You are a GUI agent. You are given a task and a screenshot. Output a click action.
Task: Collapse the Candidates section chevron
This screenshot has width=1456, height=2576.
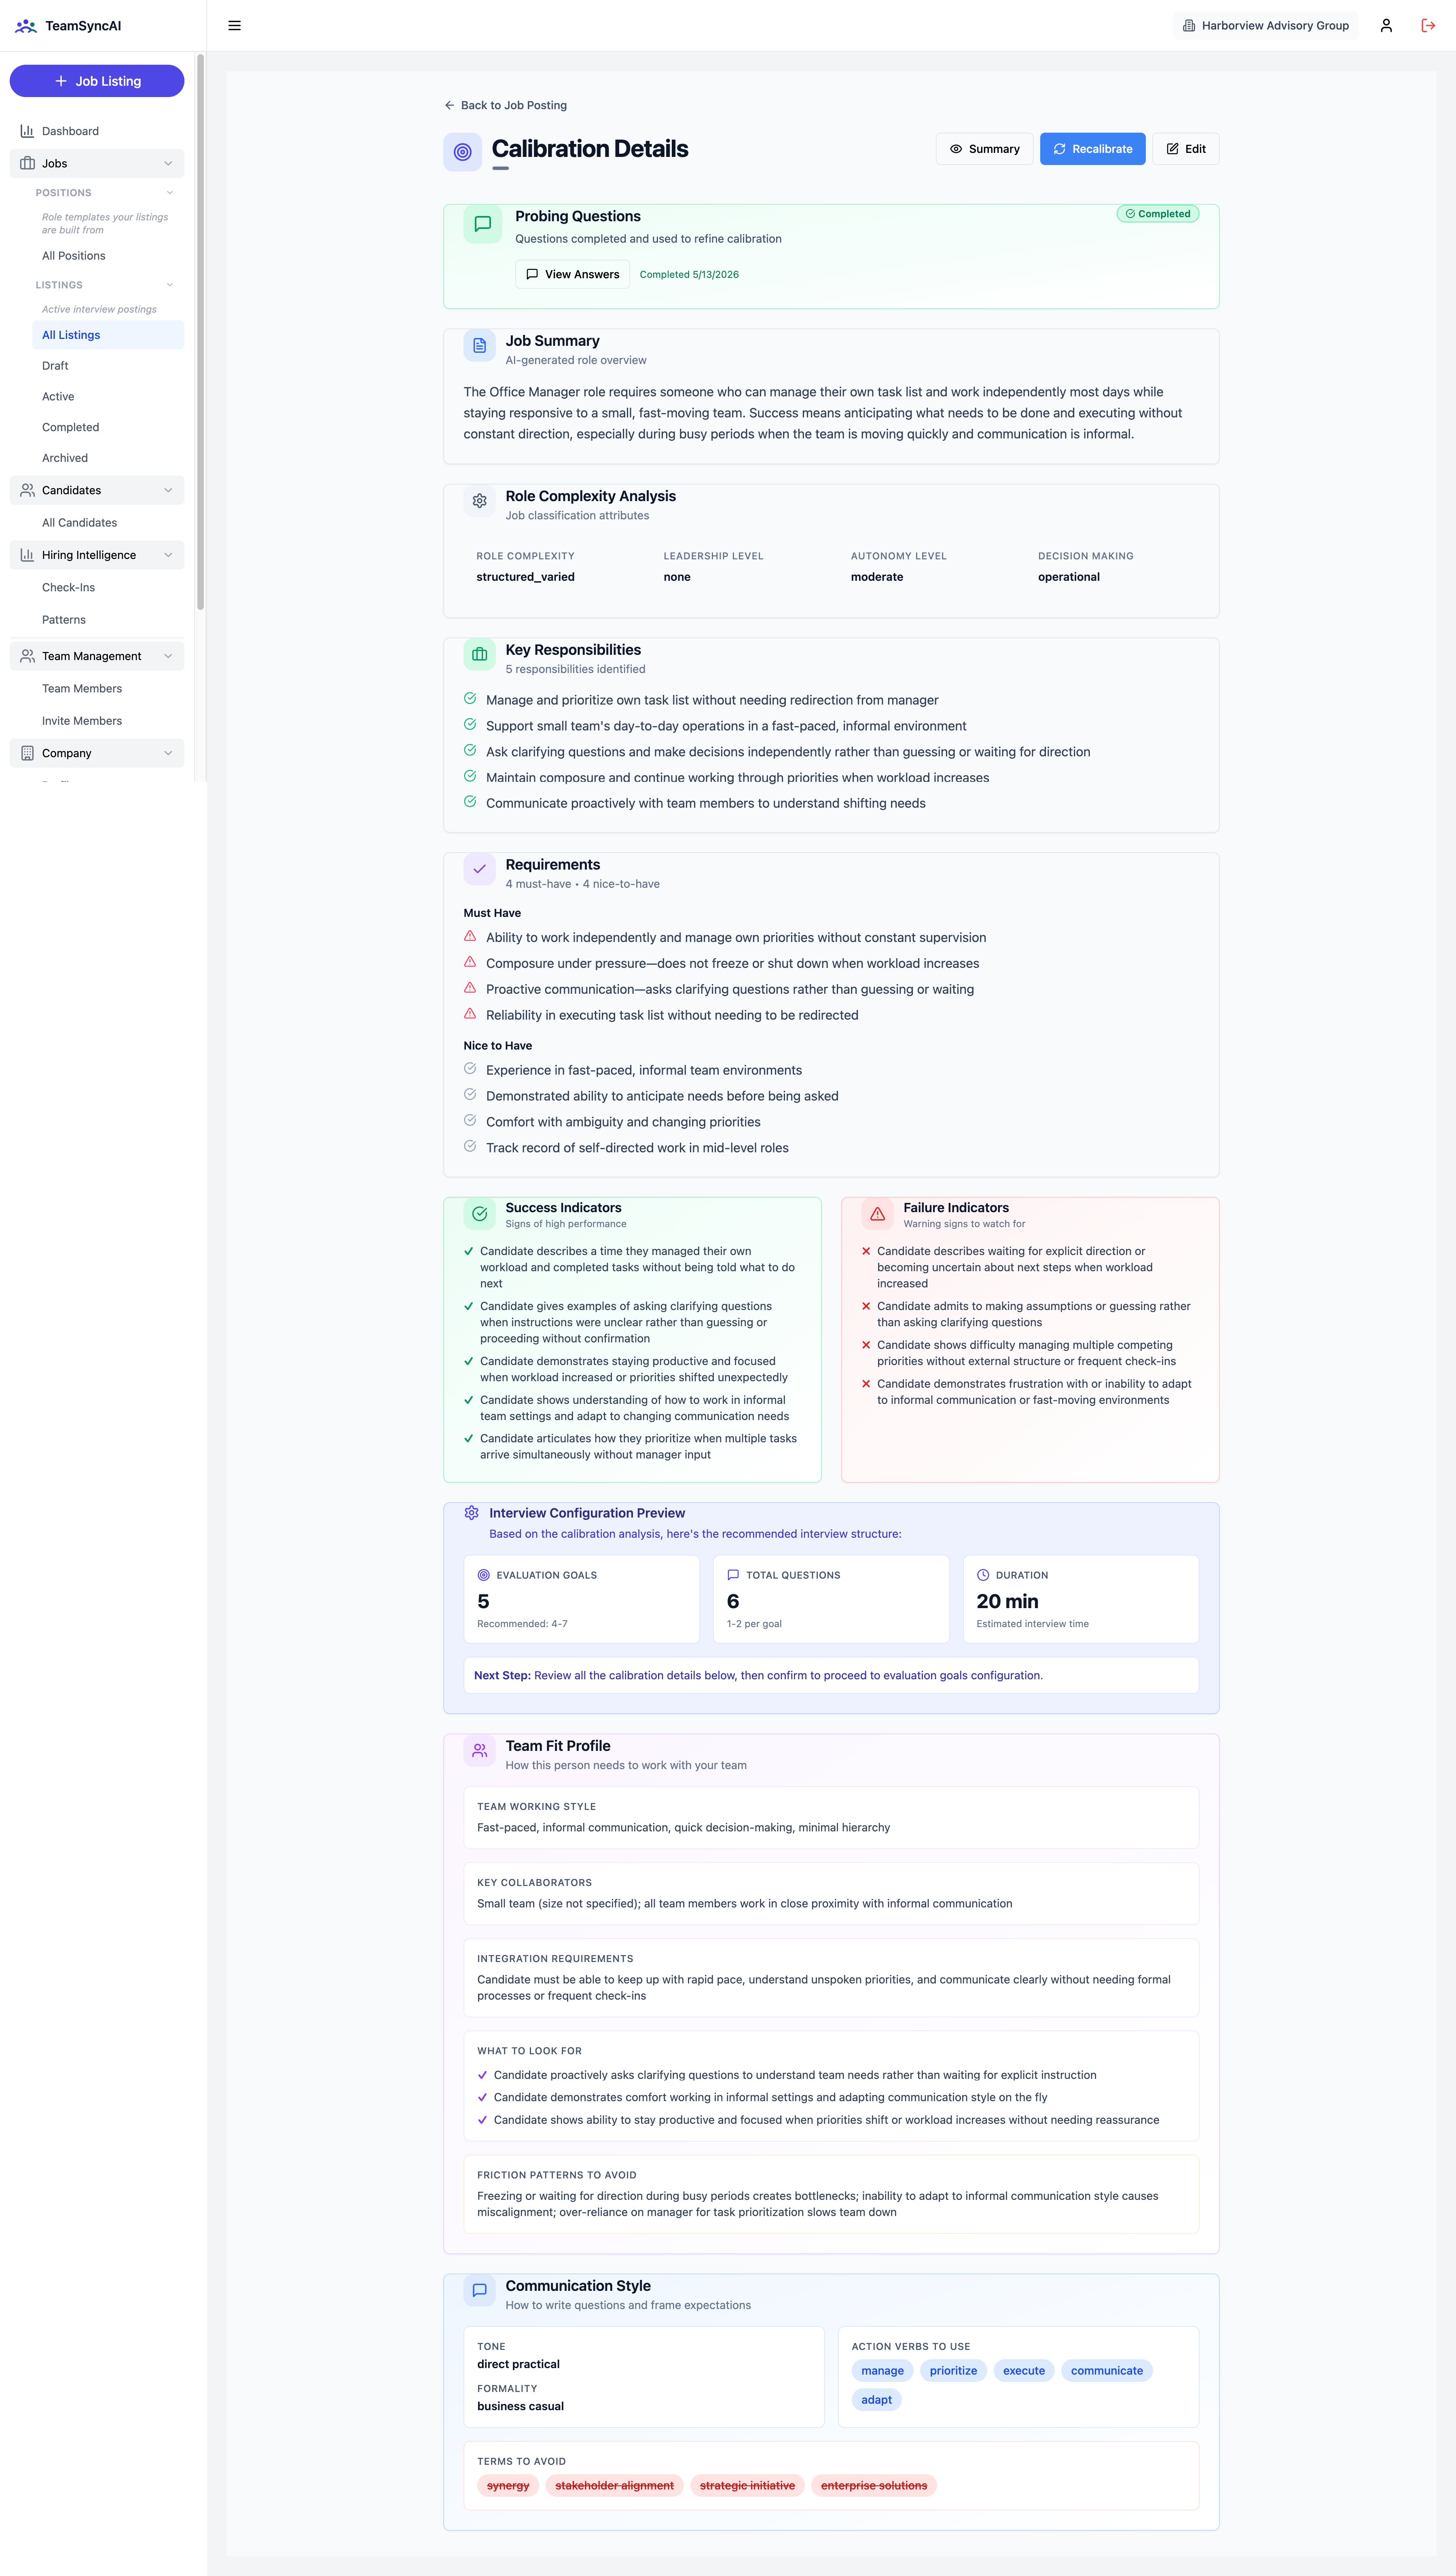click(168, 490)
